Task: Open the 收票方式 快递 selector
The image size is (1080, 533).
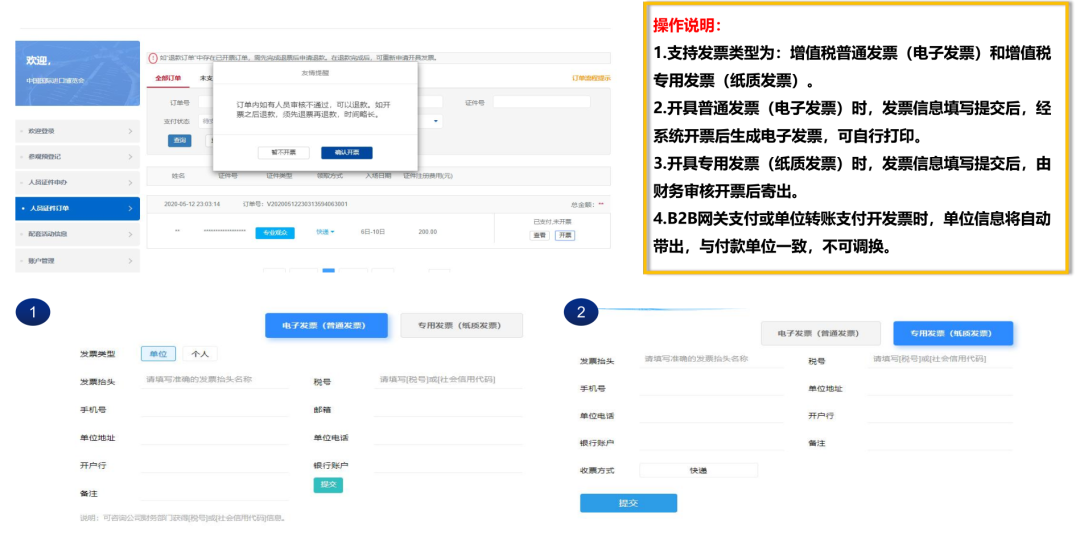Action: point(697,470)
